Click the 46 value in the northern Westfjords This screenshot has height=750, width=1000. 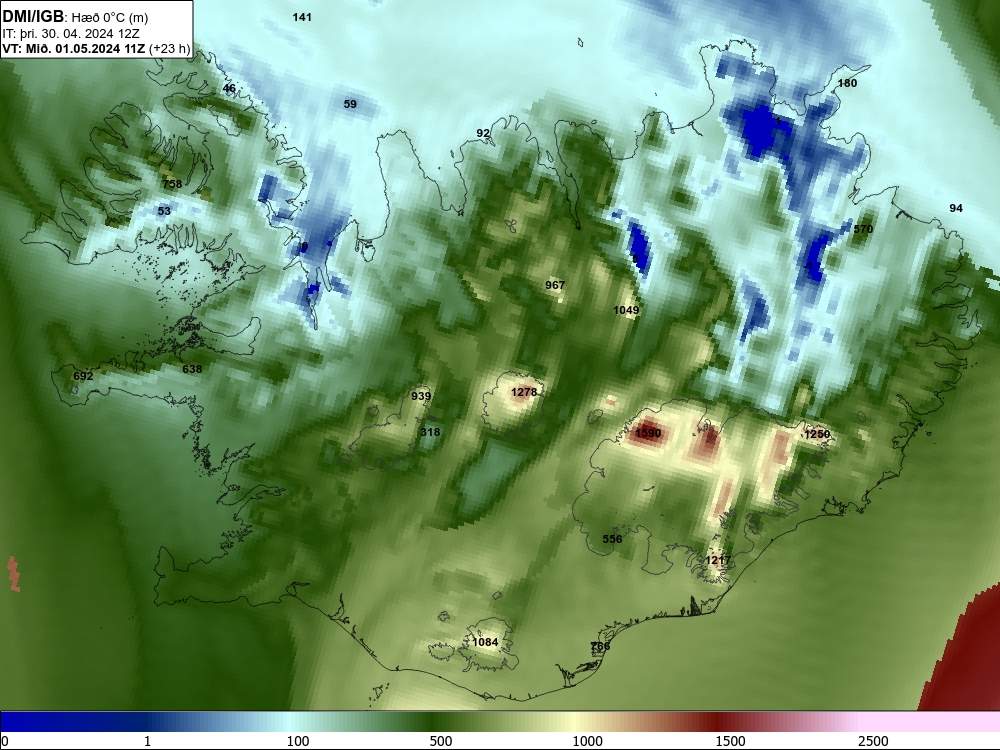[229, 89]
